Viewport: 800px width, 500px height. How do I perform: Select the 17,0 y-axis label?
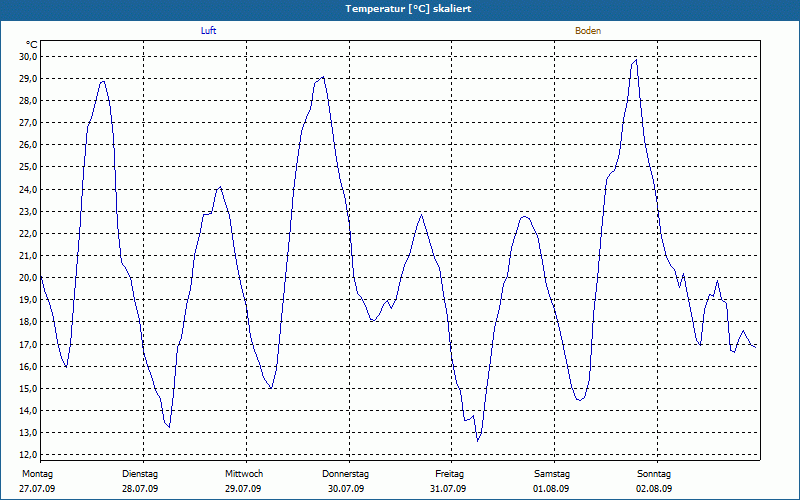pos(28,344)
